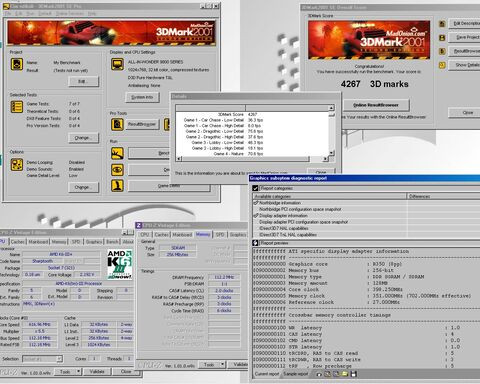Click Edit button in Project section
Image resolution: width=480 pixels, height=384 pixels.
84,81
